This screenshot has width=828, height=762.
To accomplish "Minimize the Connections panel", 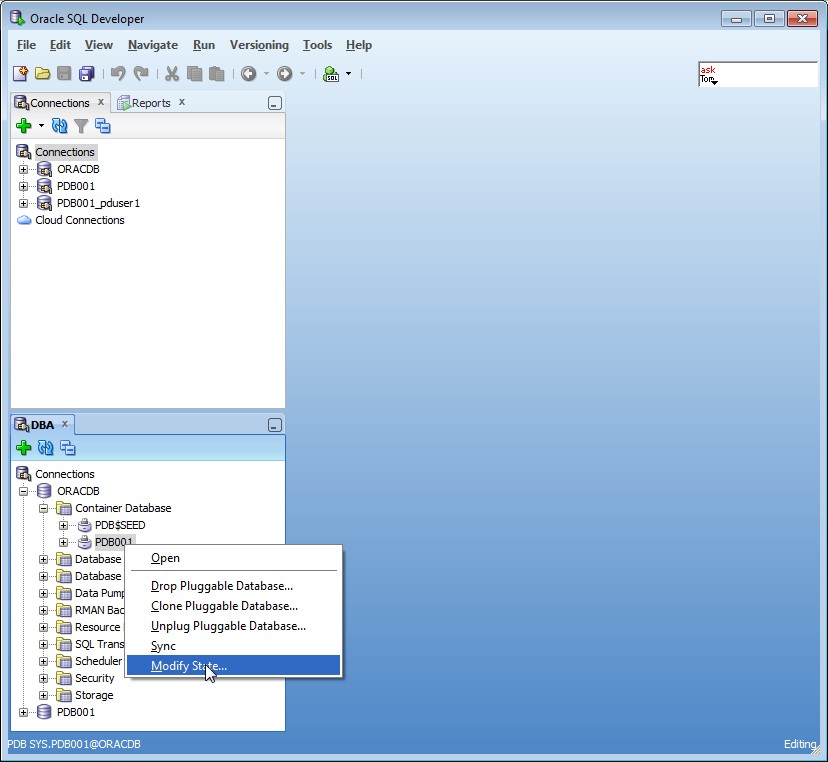I will [x=275, y=103].
